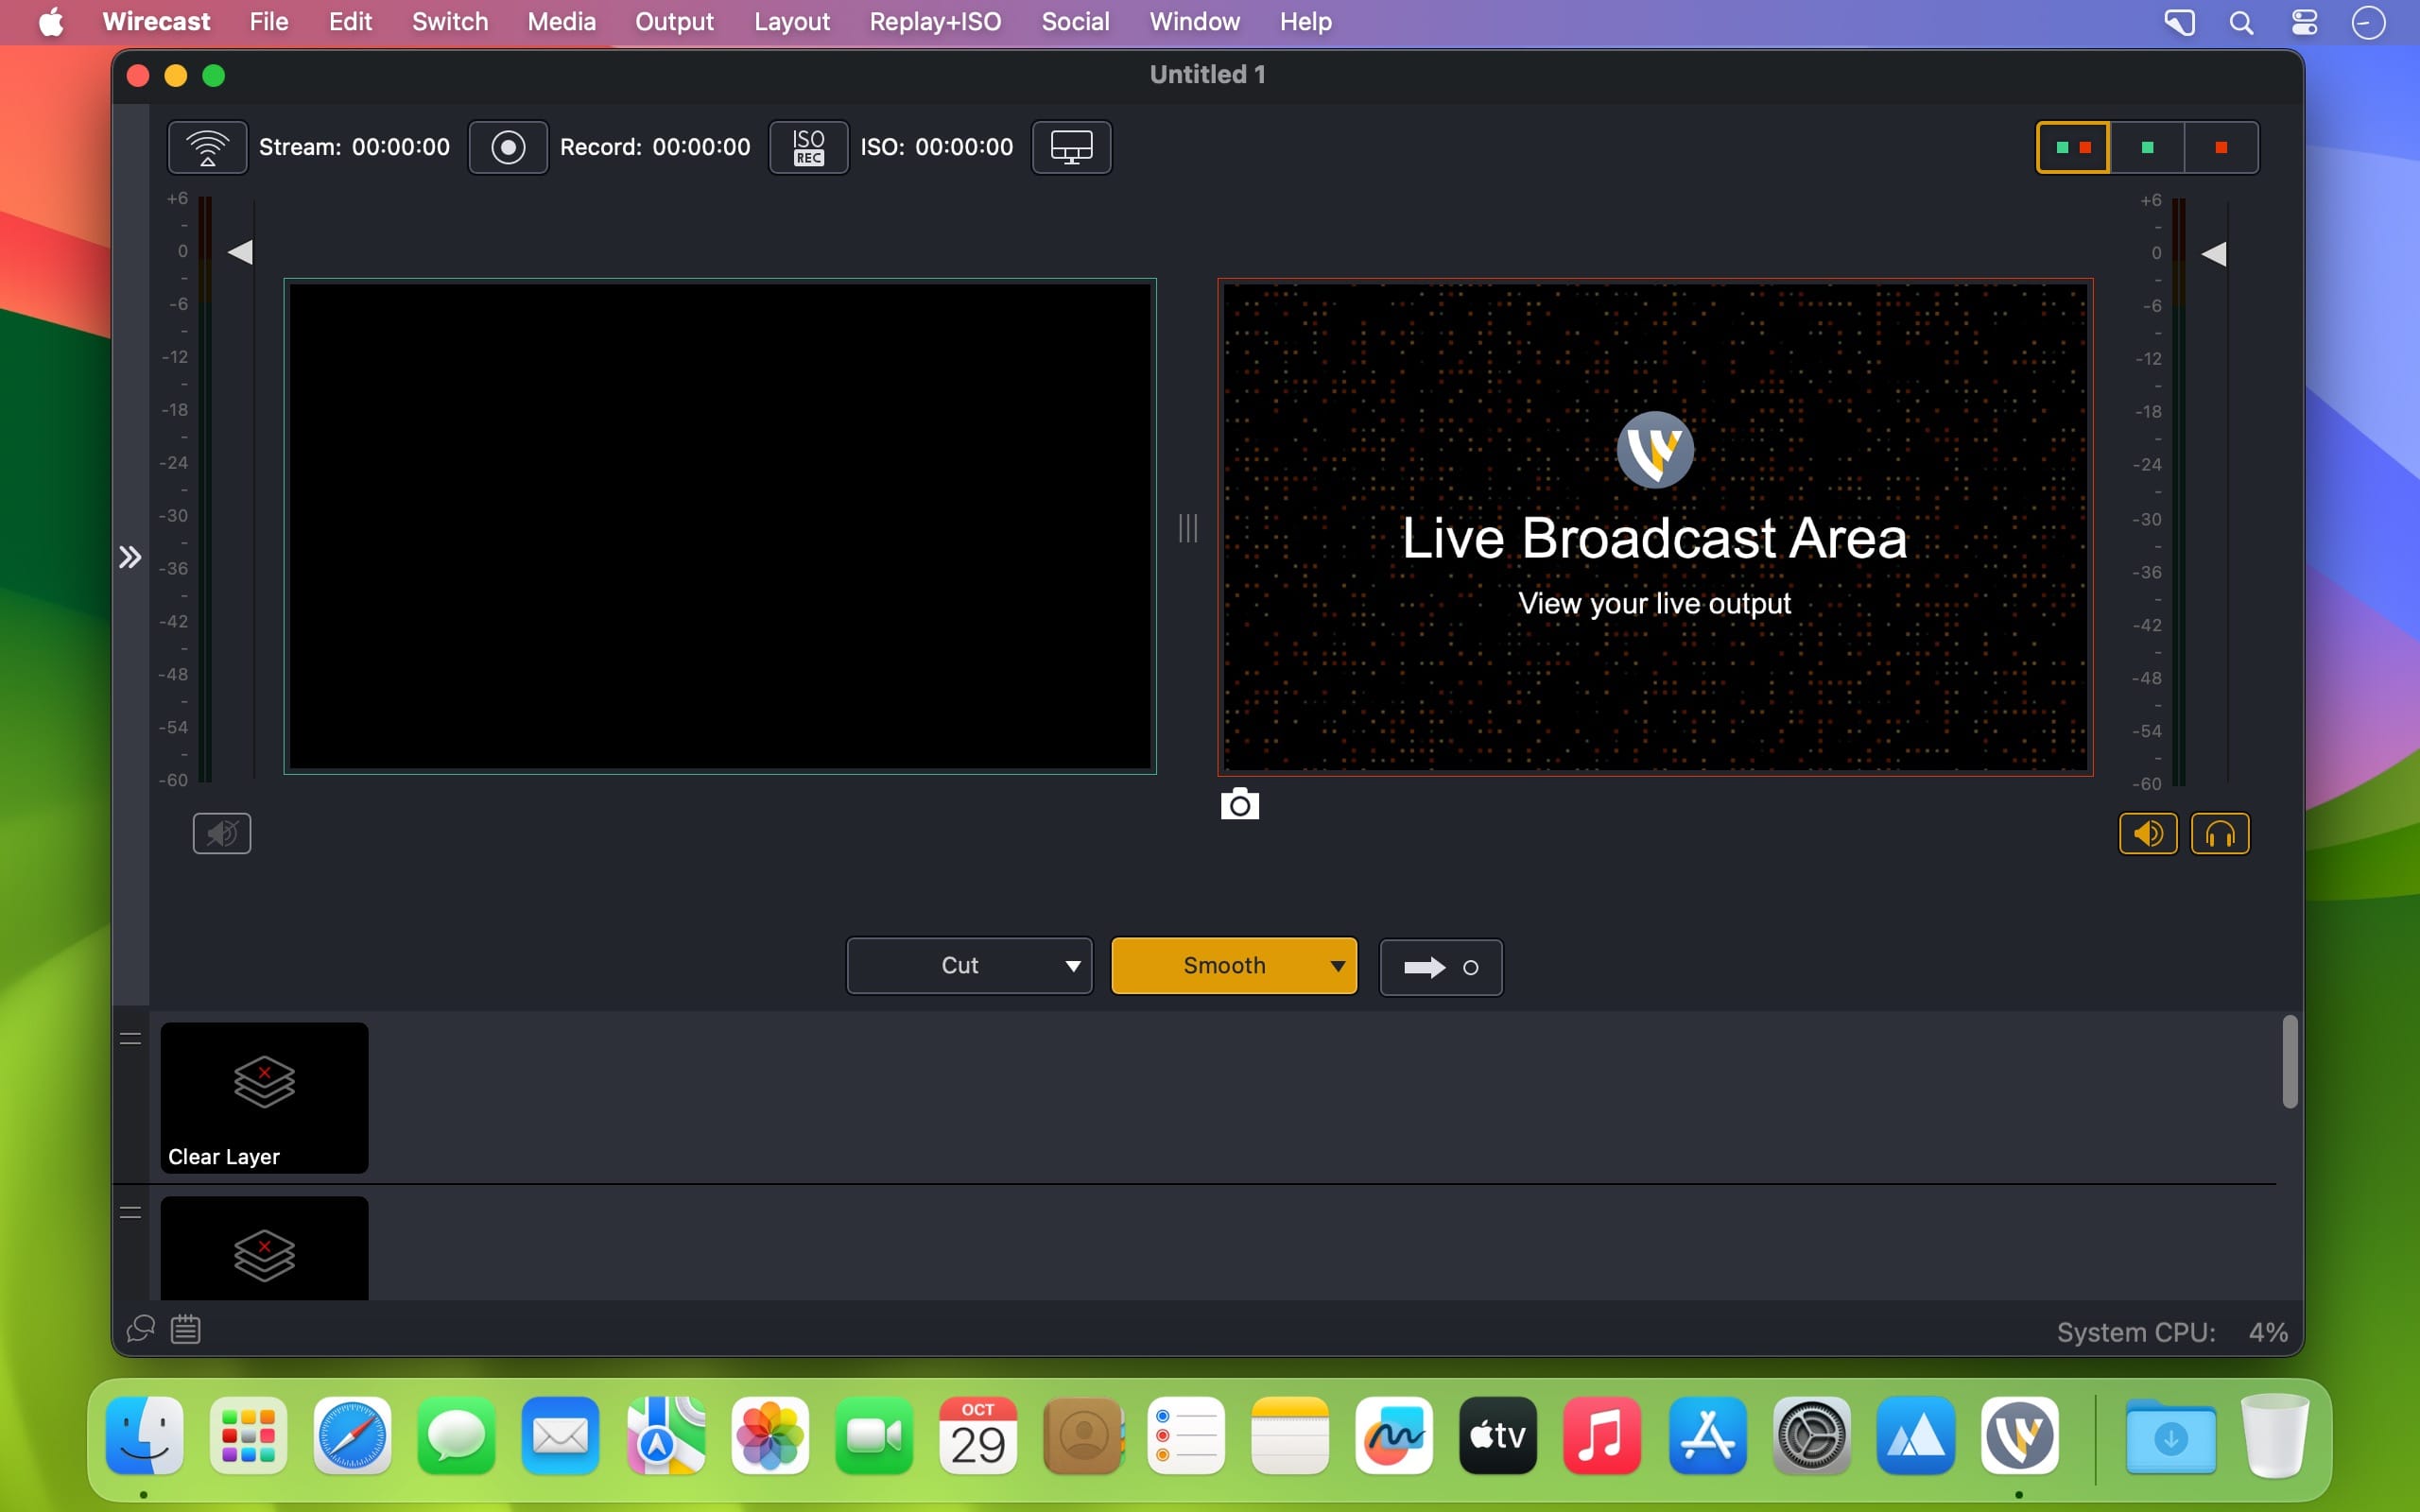Open the Output menu
The height and width of the screenshot is (1512, 2420).
[x=674, y=22]
